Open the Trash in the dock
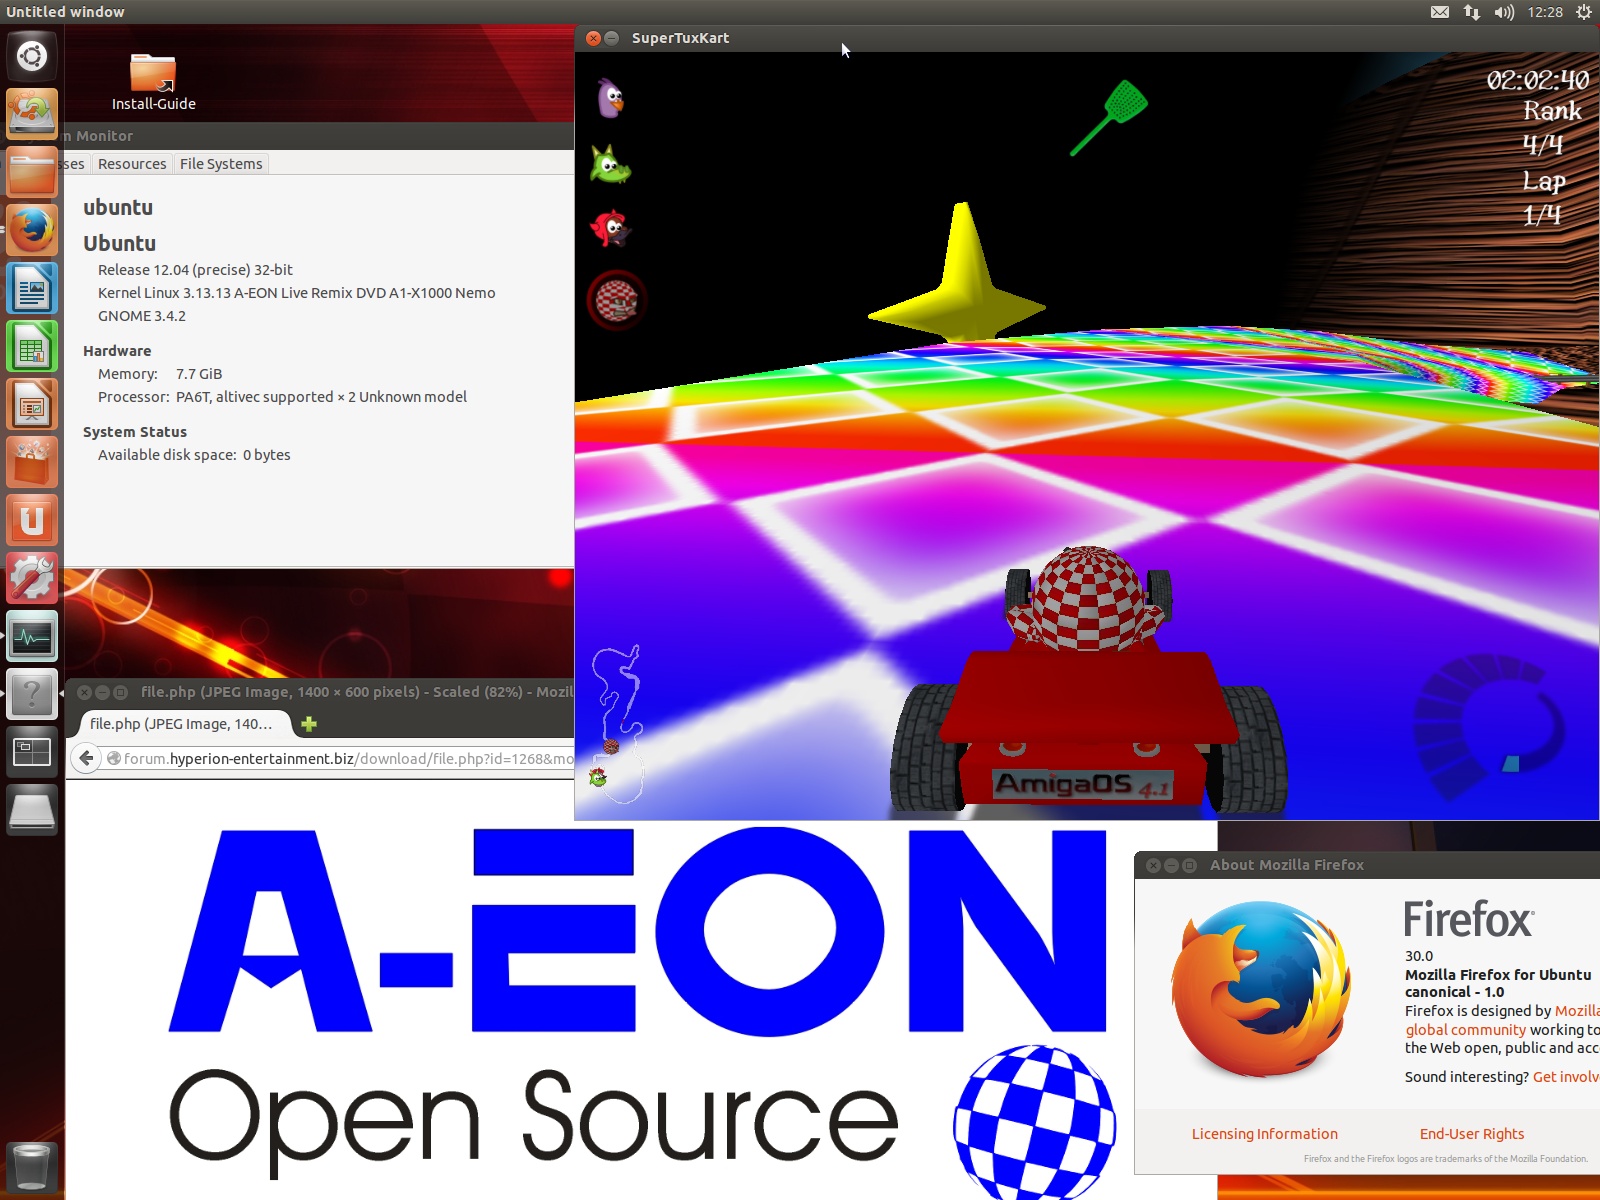This screenshot has width=1600, height=1200. tap(32, 1166)
